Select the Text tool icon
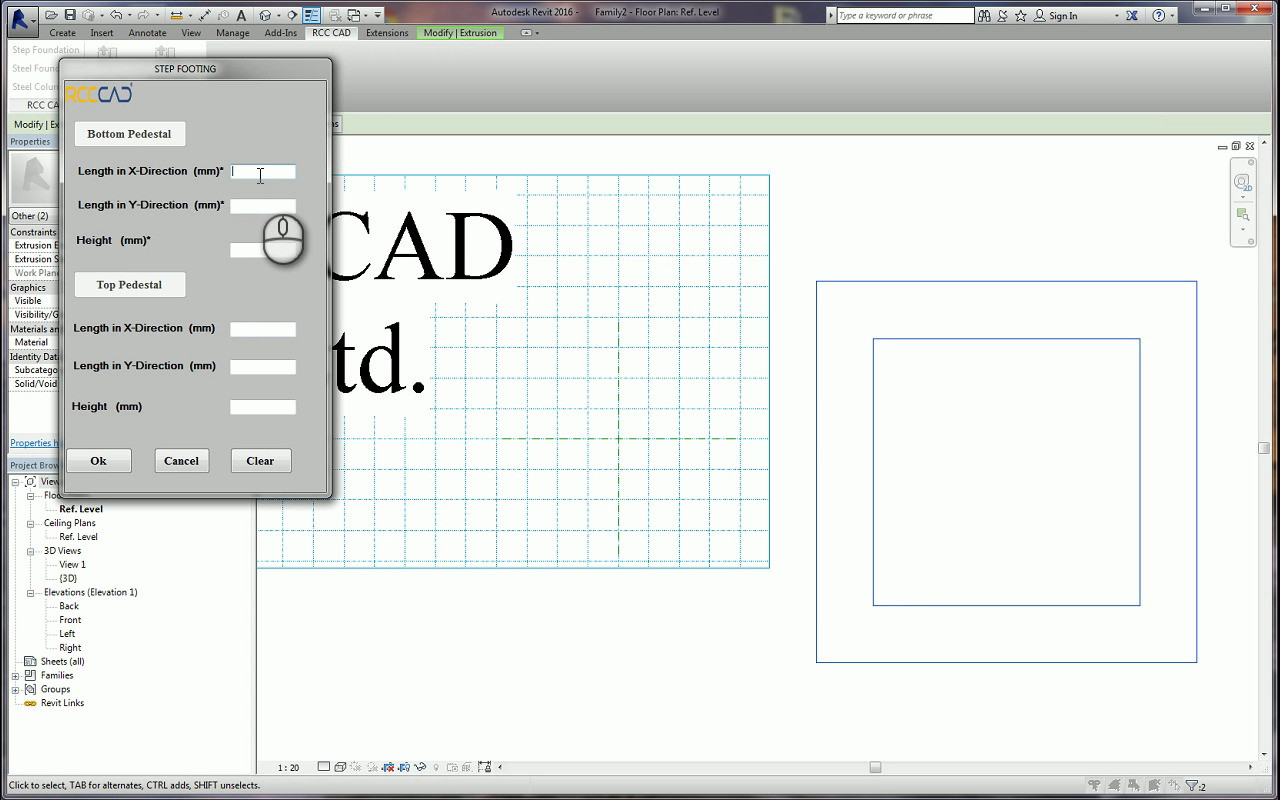The image size is (1280, 800). pyautogui.click(x=241, y=15)
